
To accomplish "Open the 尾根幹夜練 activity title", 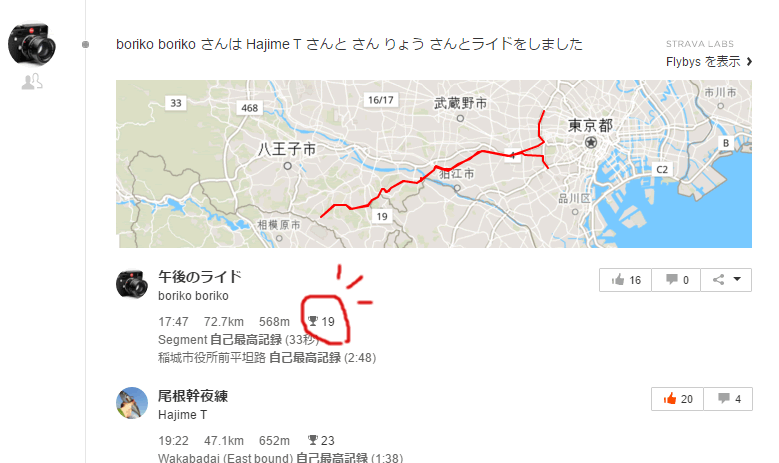I will pyautogui.click(x=193, y=396).
